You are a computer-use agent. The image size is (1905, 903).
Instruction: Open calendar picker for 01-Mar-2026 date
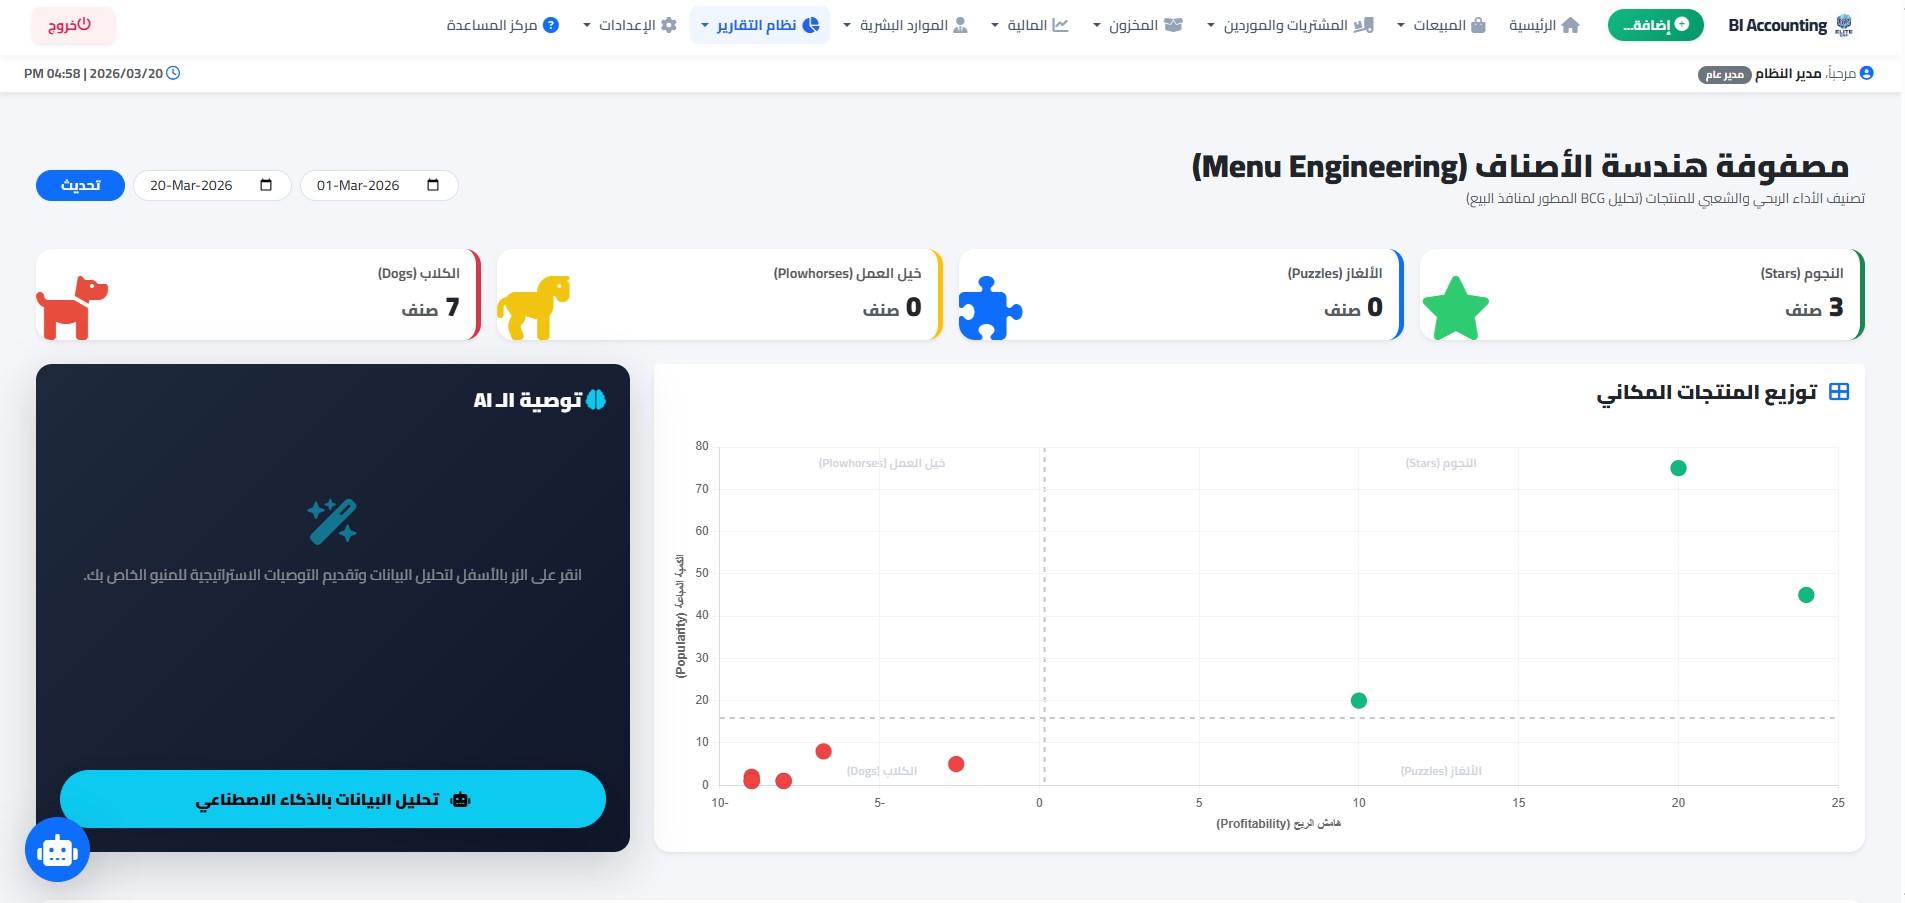tap(433, 185)
